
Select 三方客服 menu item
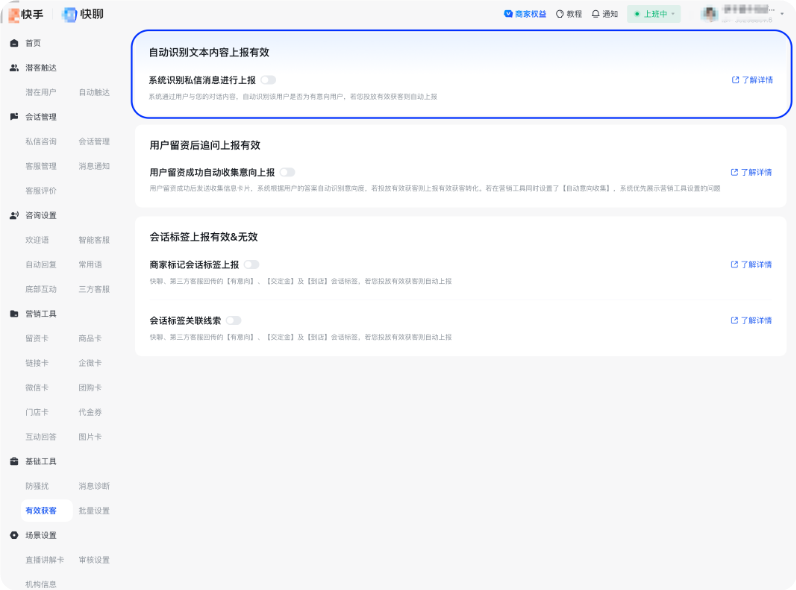click(94, 290)
